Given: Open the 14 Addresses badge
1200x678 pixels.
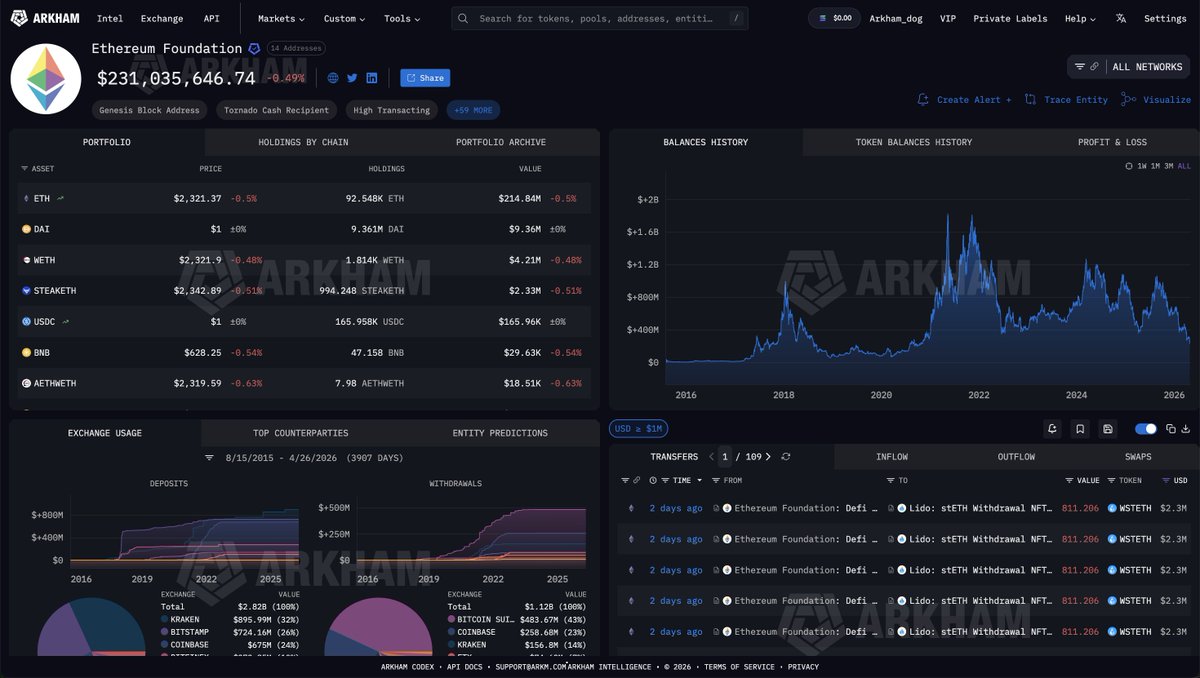Looking at the screenshot, I should (x=295, y=48).
